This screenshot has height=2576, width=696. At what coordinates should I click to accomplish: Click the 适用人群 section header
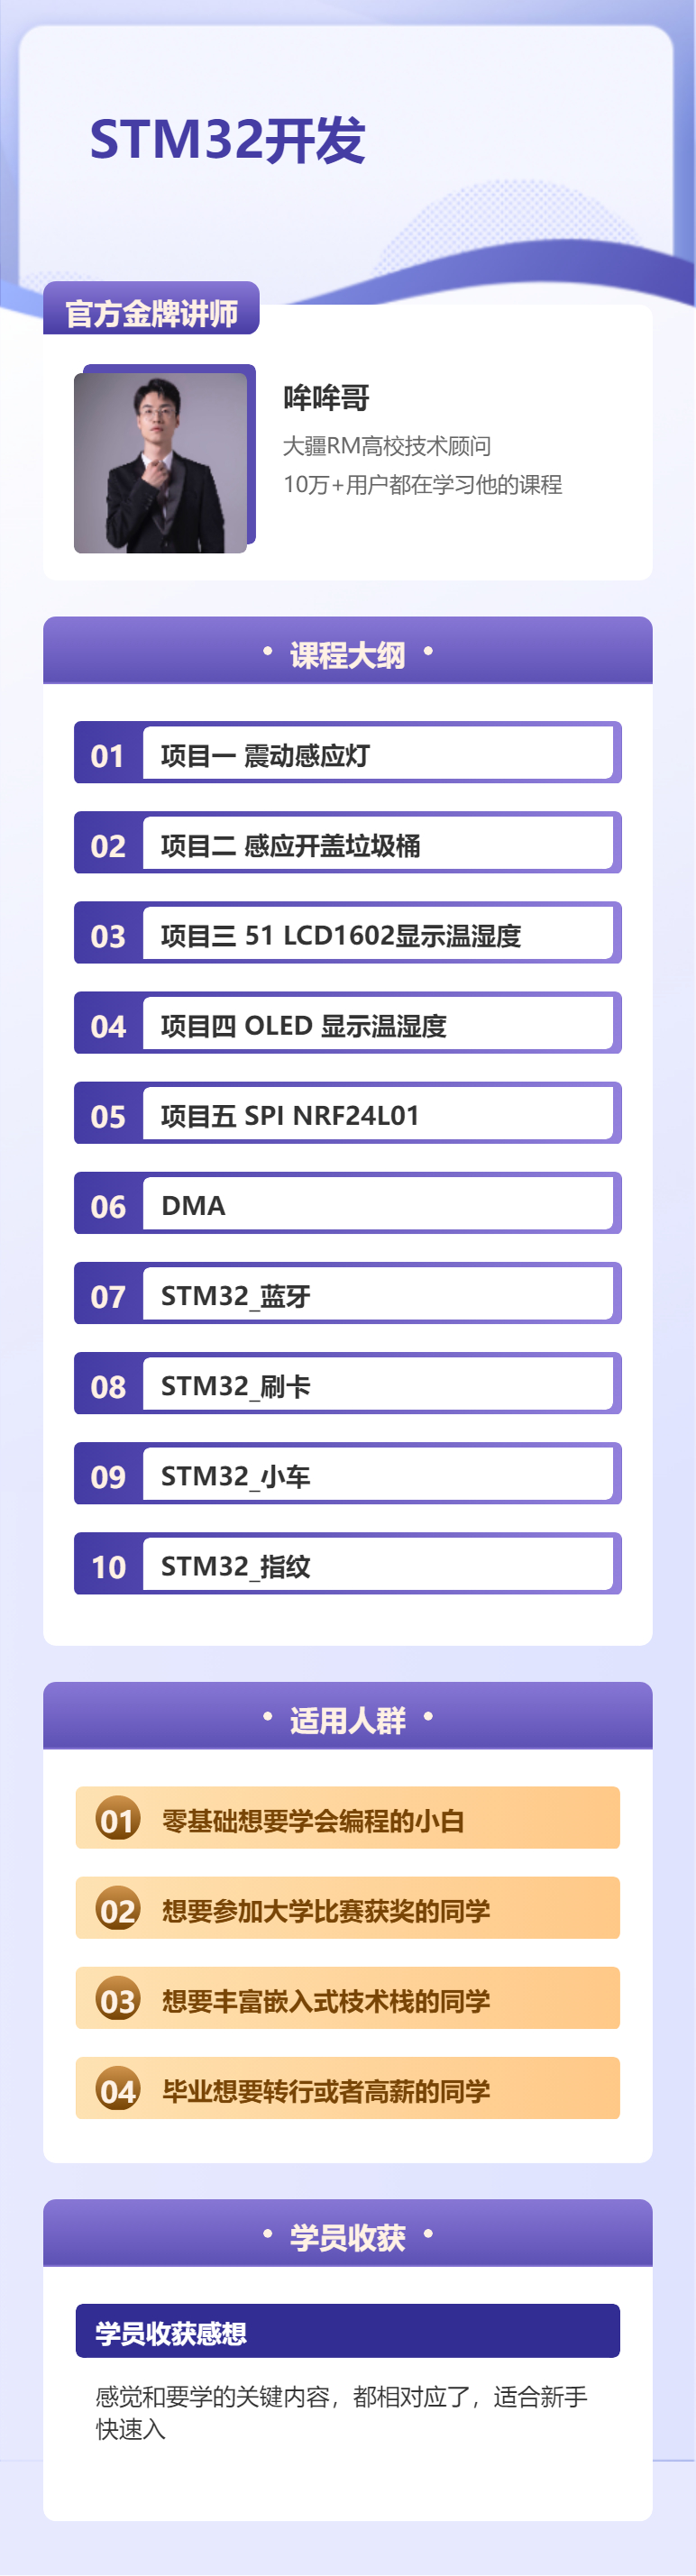point(348,1717)
